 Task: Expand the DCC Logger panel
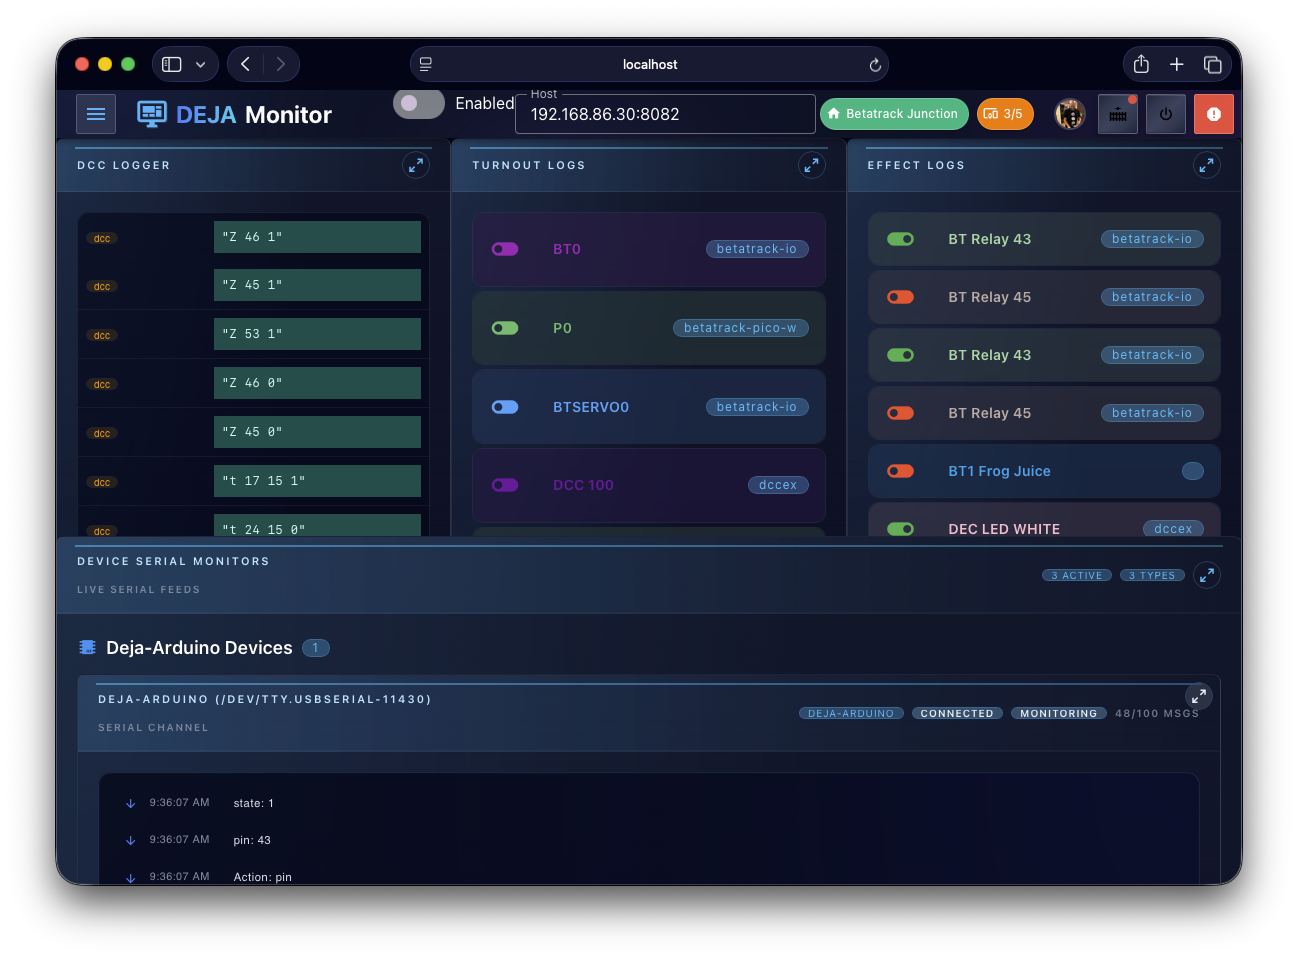tap(416, 165)
